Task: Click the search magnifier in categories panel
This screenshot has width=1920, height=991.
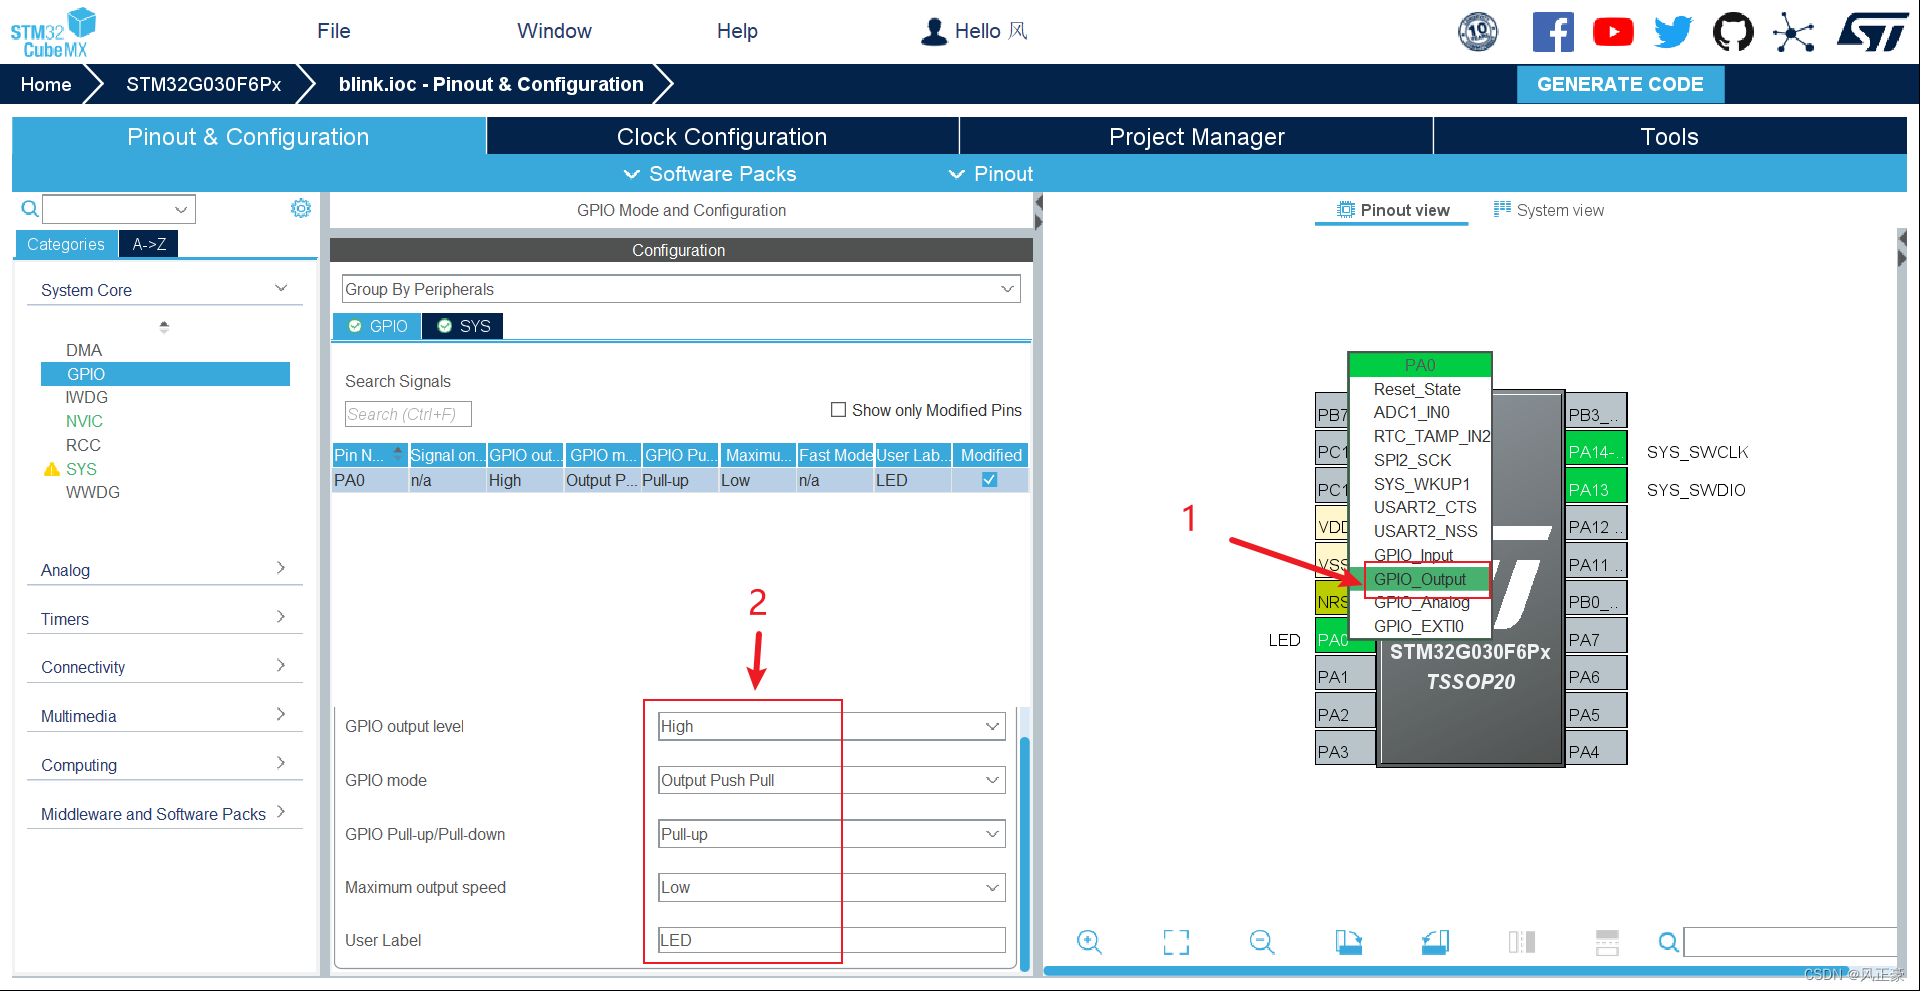Action: coord(30,208)
